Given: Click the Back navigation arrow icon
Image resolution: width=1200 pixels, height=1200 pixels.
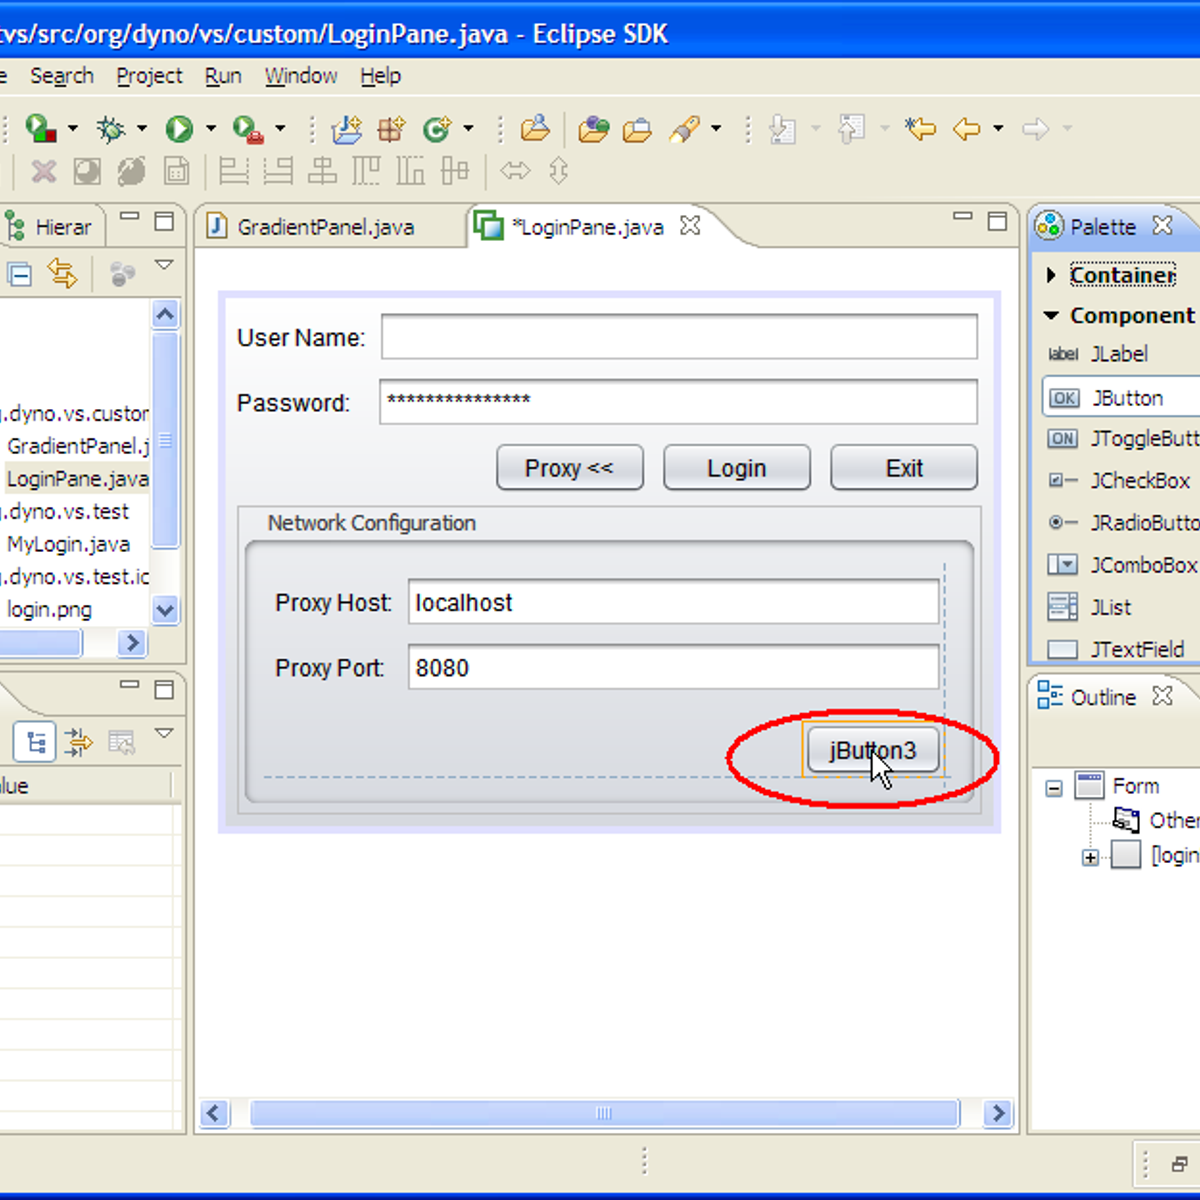Looking at the screenshot, I should 966,129.
